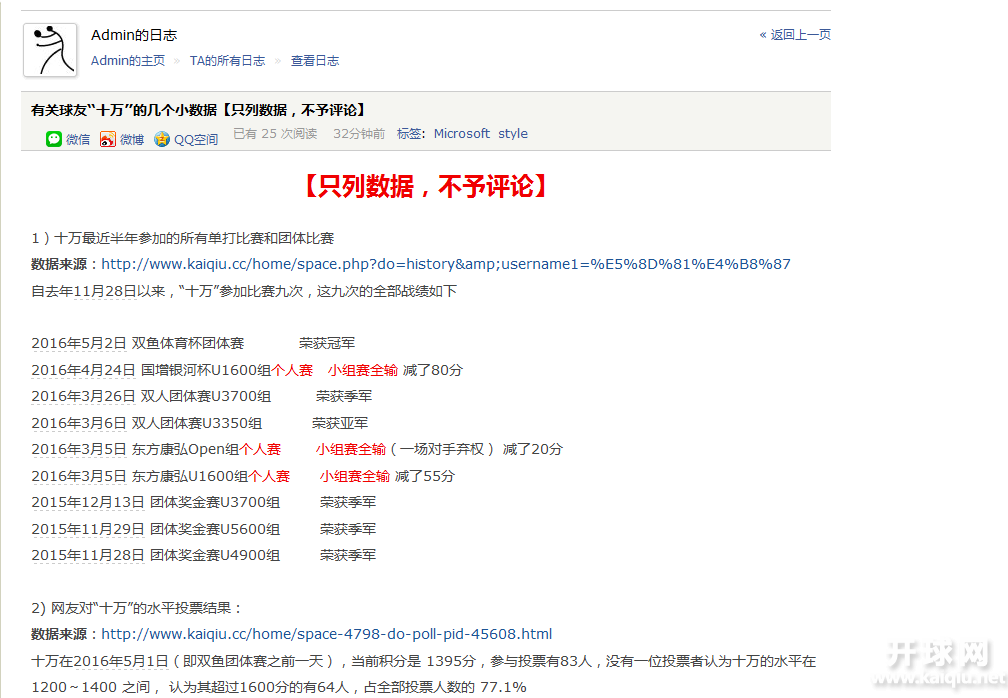Click the Admin的日志 title text
Image resolution: width=1008 pixels, height=698 pixels.
(134, 35)
